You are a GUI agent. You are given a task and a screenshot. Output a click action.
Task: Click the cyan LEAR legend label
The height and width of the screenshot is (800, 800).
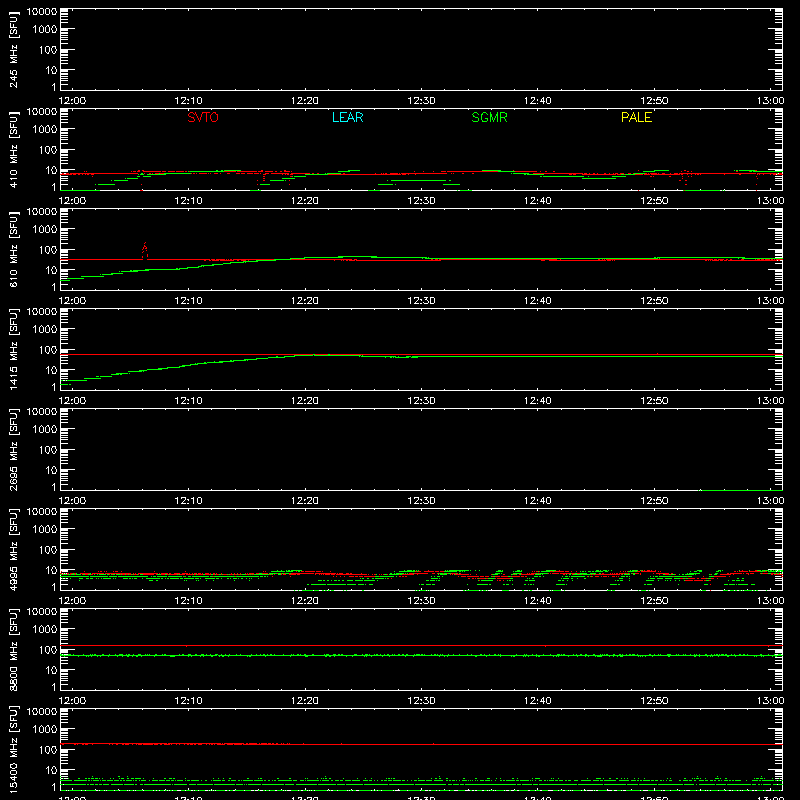(347, 117)
